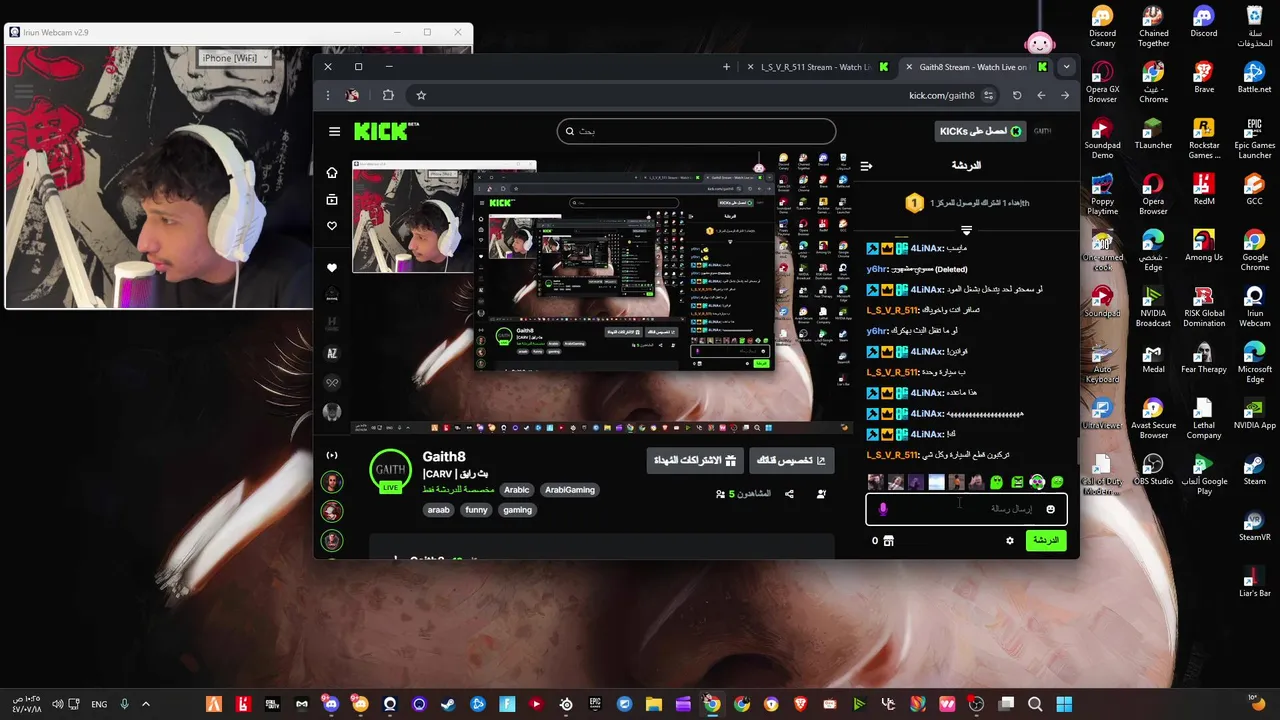Click the share icon under stream
The width and height of the screenshot is (1280, 720).
point(789,494)
